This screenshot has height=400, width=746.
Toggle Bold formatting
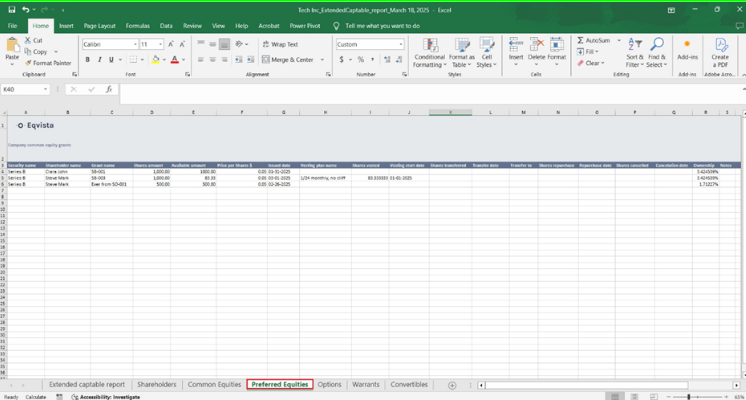(x=88, y=59)
